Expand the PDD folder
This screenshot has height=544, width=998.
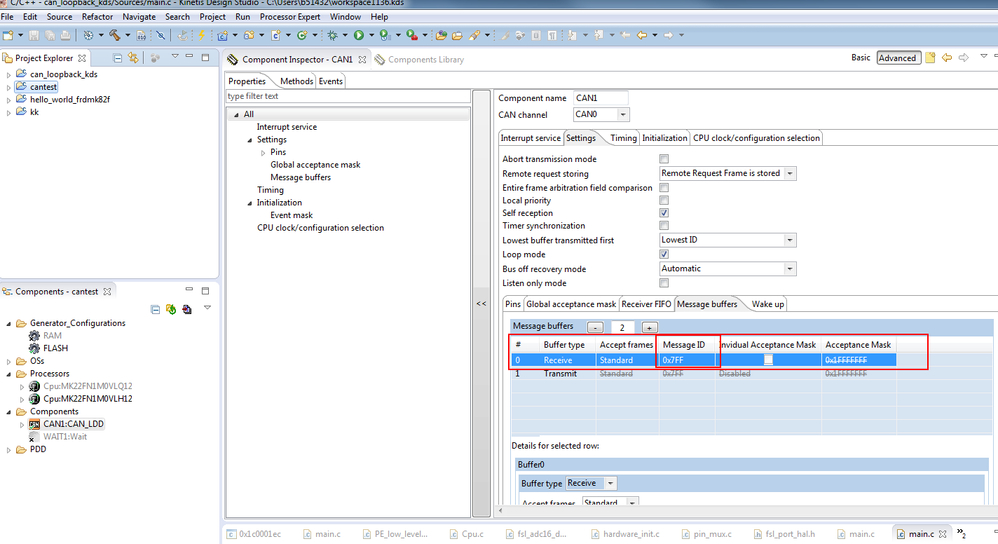coord(8,450)
